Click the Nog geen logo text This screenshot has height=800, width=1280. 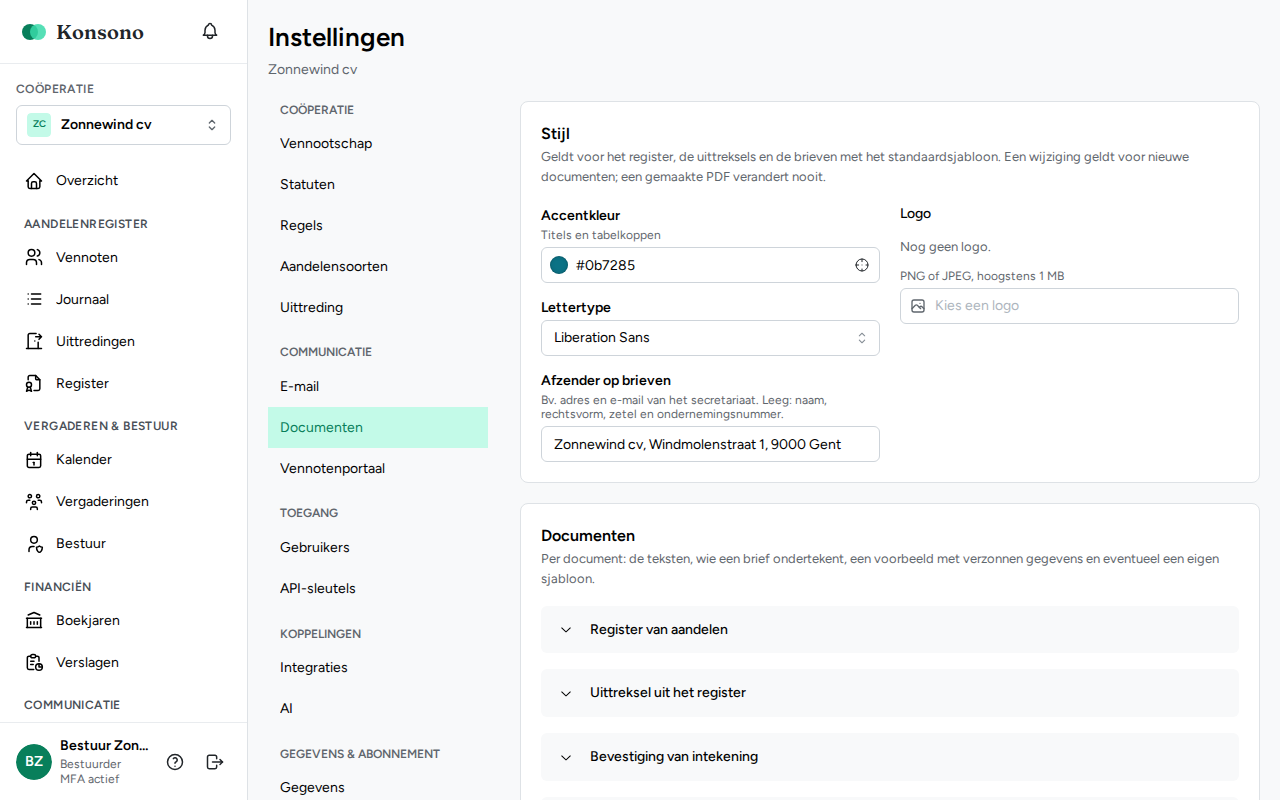click(x=945, y=247)
